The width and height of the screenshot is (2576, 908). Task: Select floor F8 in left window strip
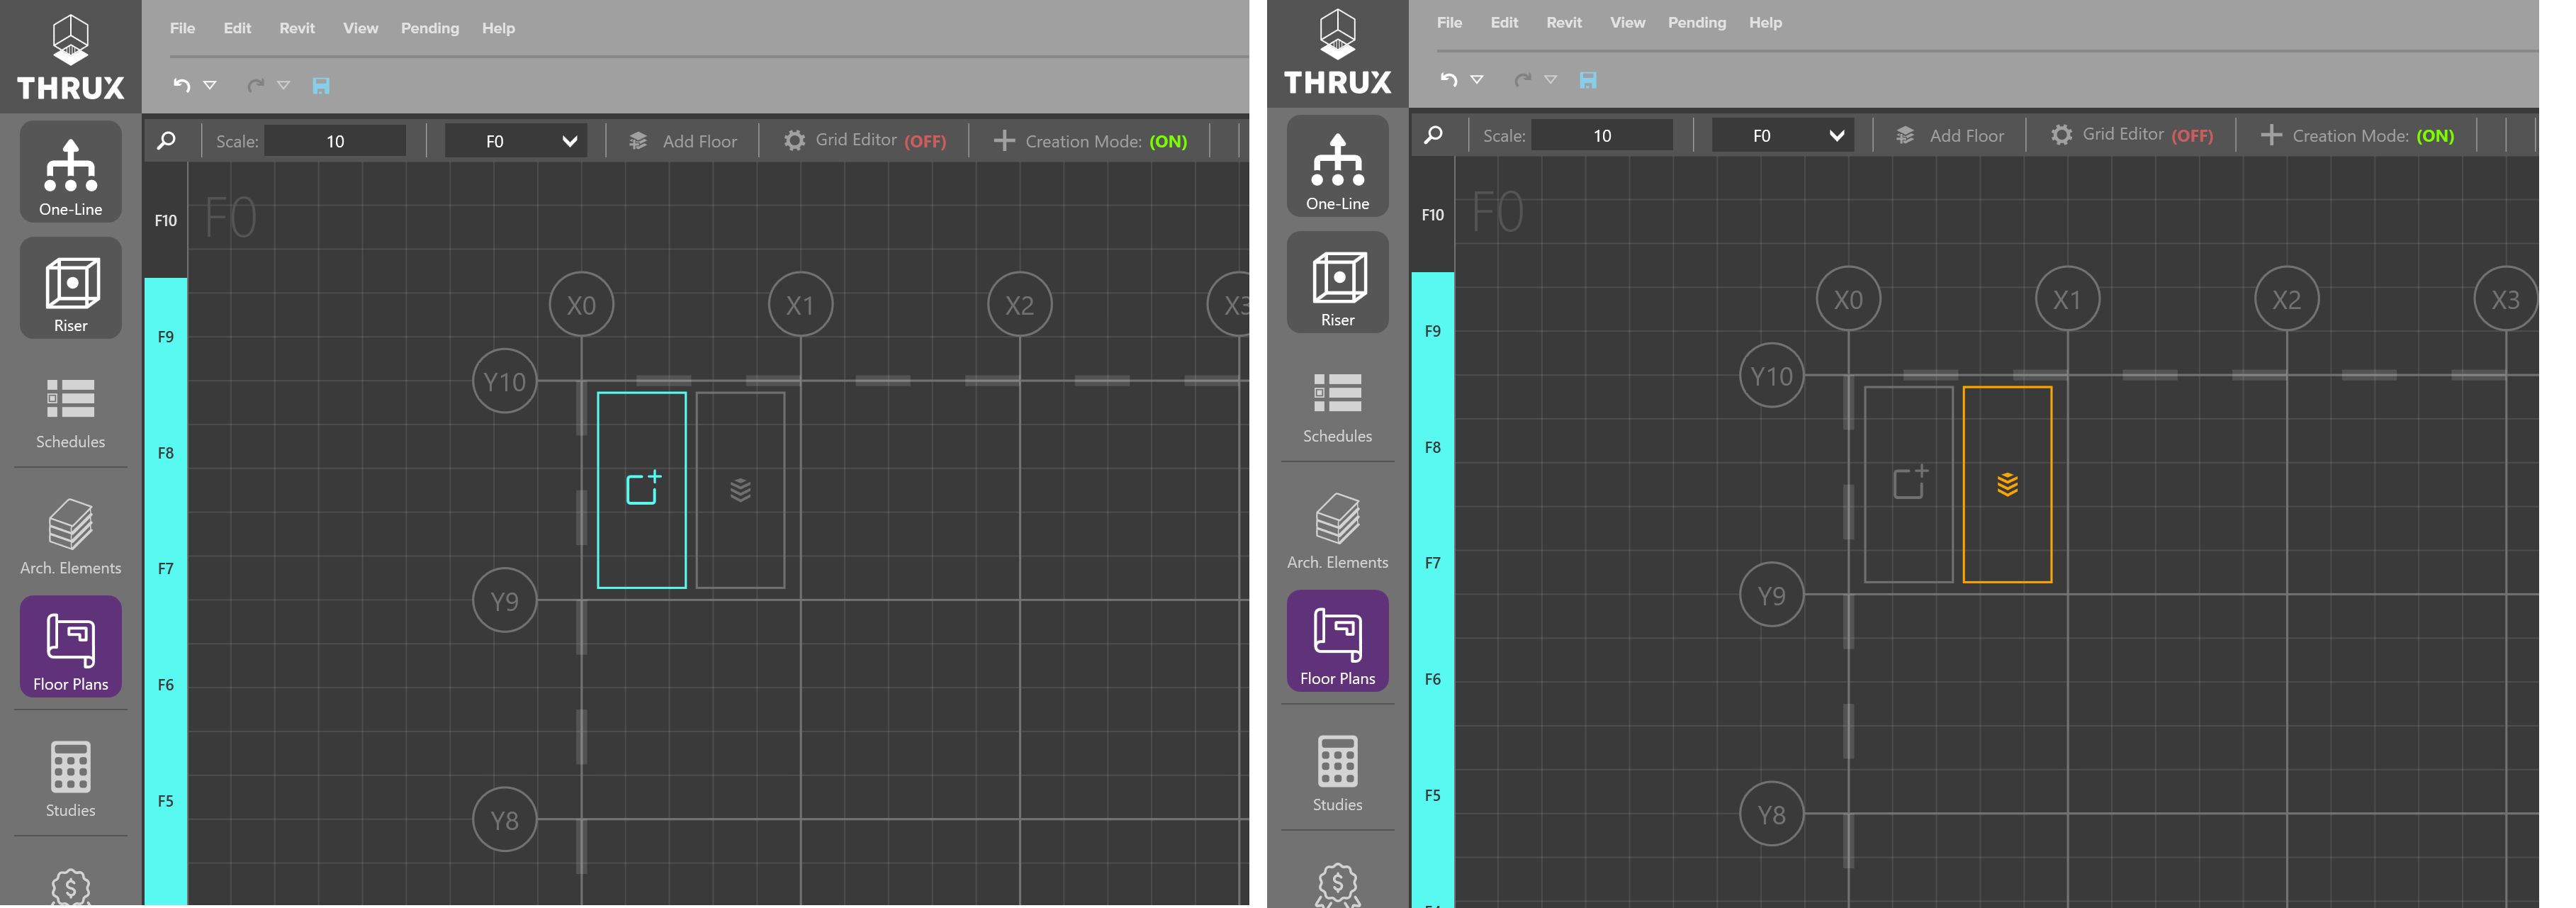click(x=166, y=453)
